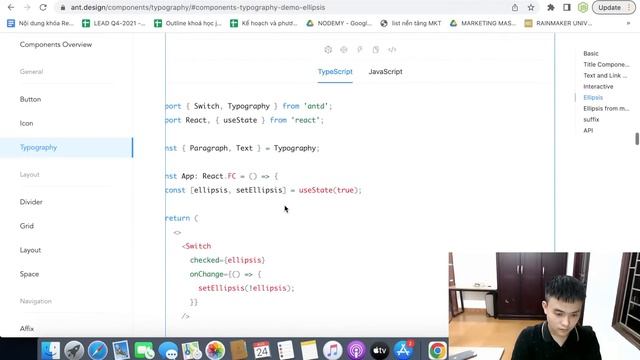This screenshot has width=640, height=360.
Task: Select Typography in the sidebar menu
Action: 67,147
